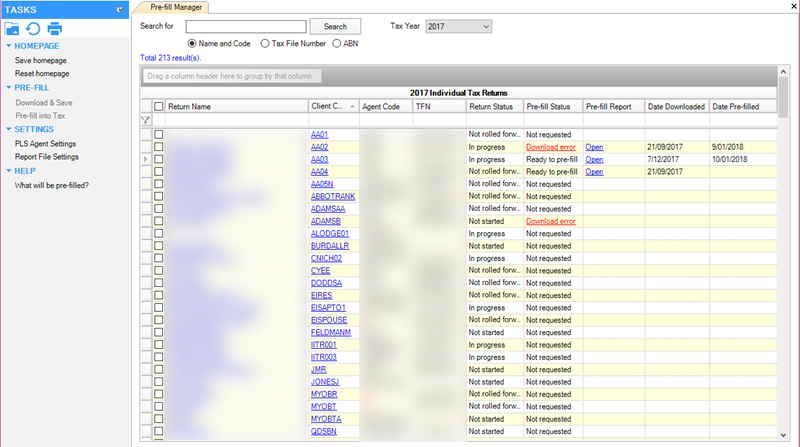800x447 pixels.
Task: Open the Download error link for AA02
Action: 550,146
